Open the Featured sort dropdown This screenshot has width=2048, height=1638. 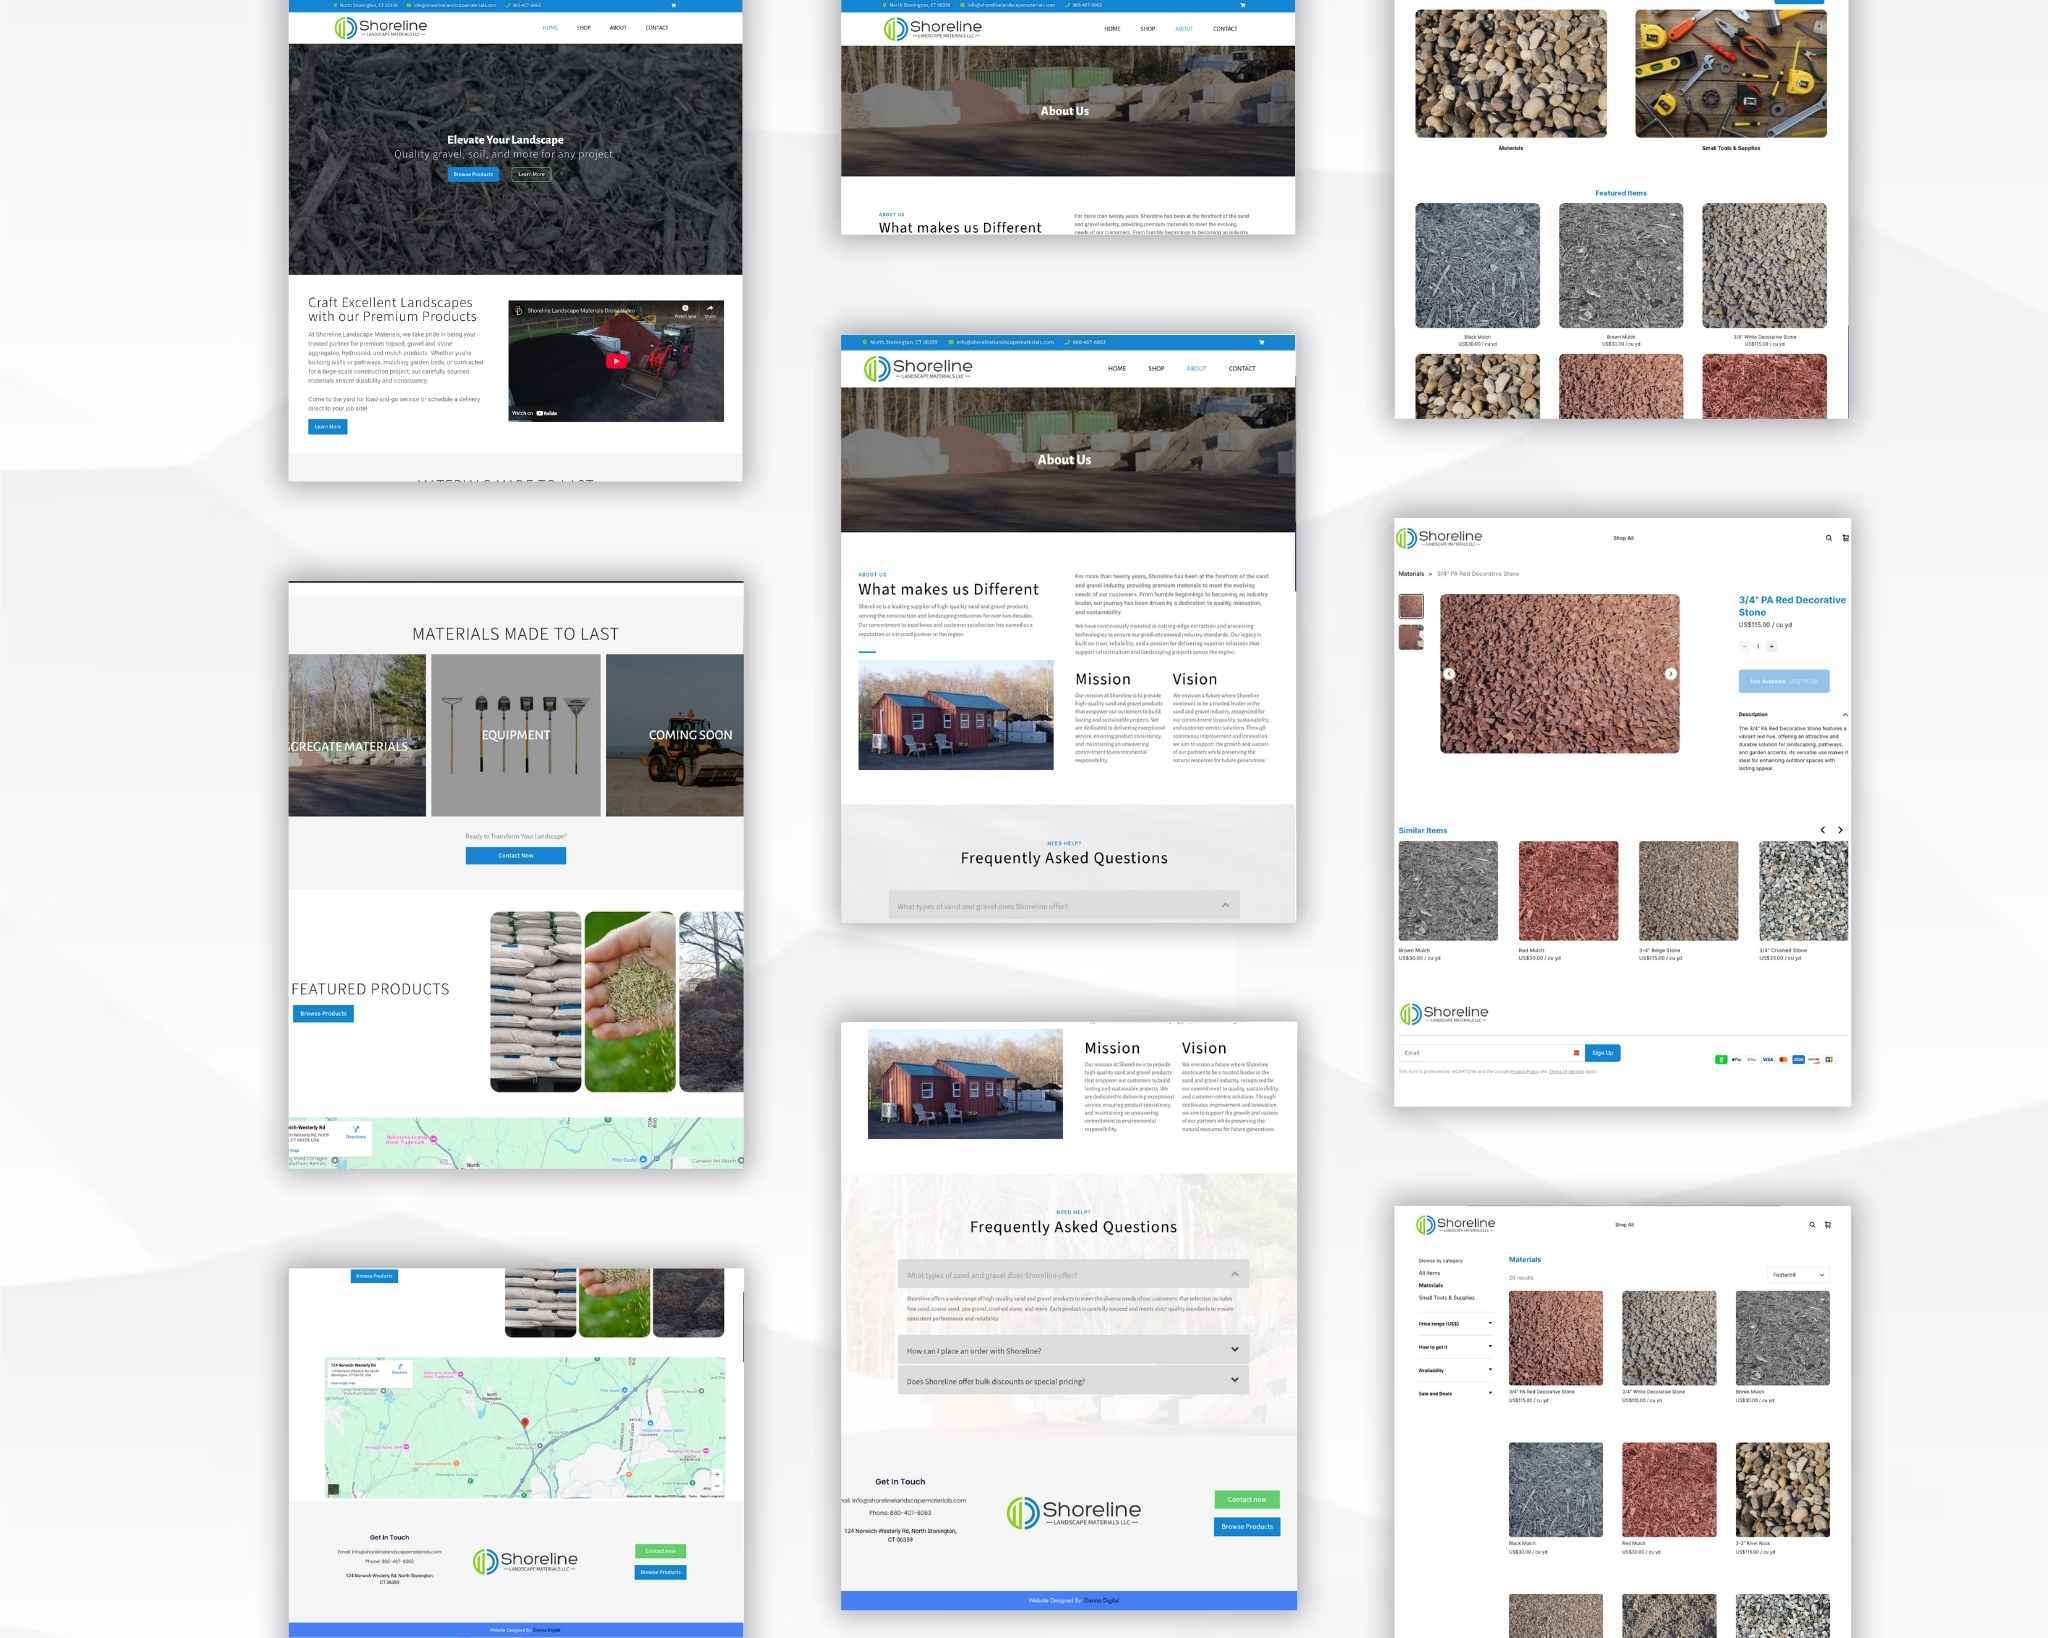[1797, 1275]
